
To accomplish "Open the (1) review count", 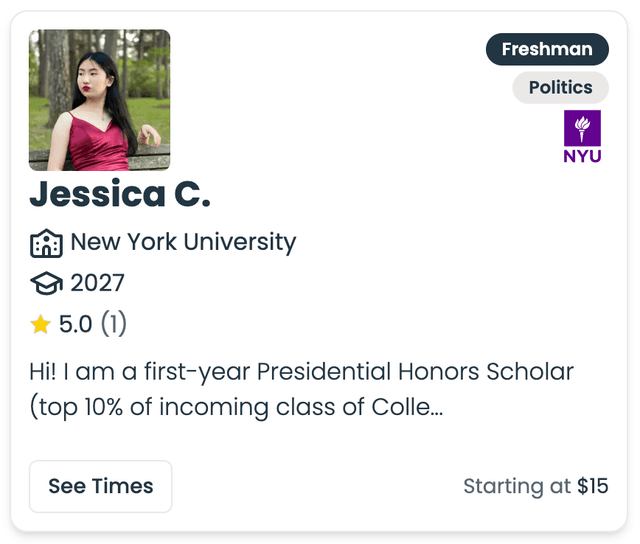I will tap(113, 324).
